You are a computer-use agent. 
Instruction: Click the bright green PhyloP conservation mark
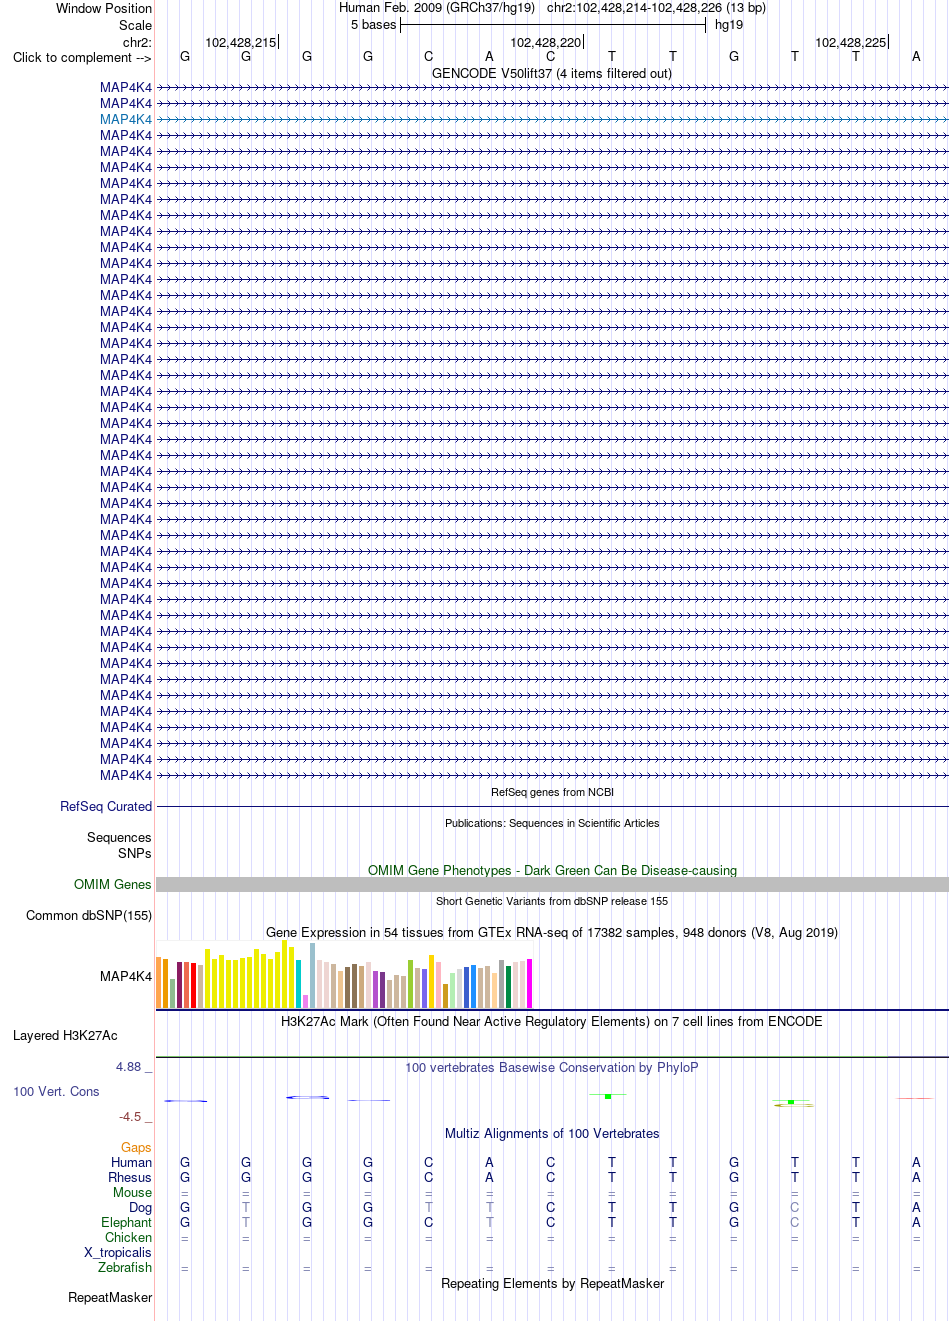pyautogui.click(x=608, y=1096)
